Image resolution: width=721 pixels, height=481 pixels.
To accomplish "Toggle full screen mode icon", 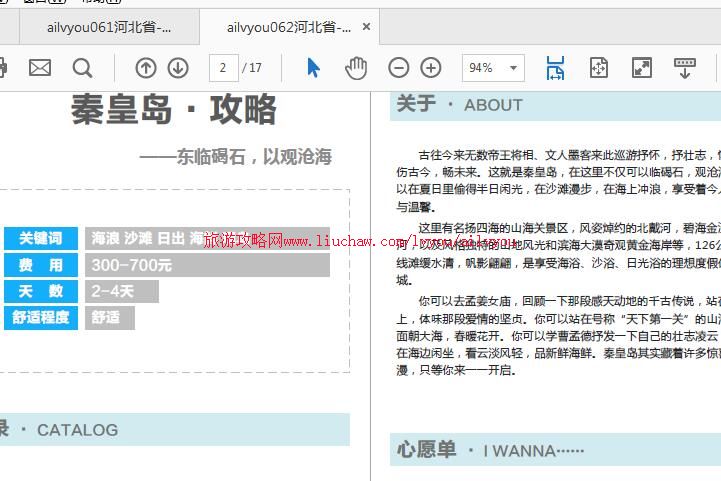I will (641, 68).
